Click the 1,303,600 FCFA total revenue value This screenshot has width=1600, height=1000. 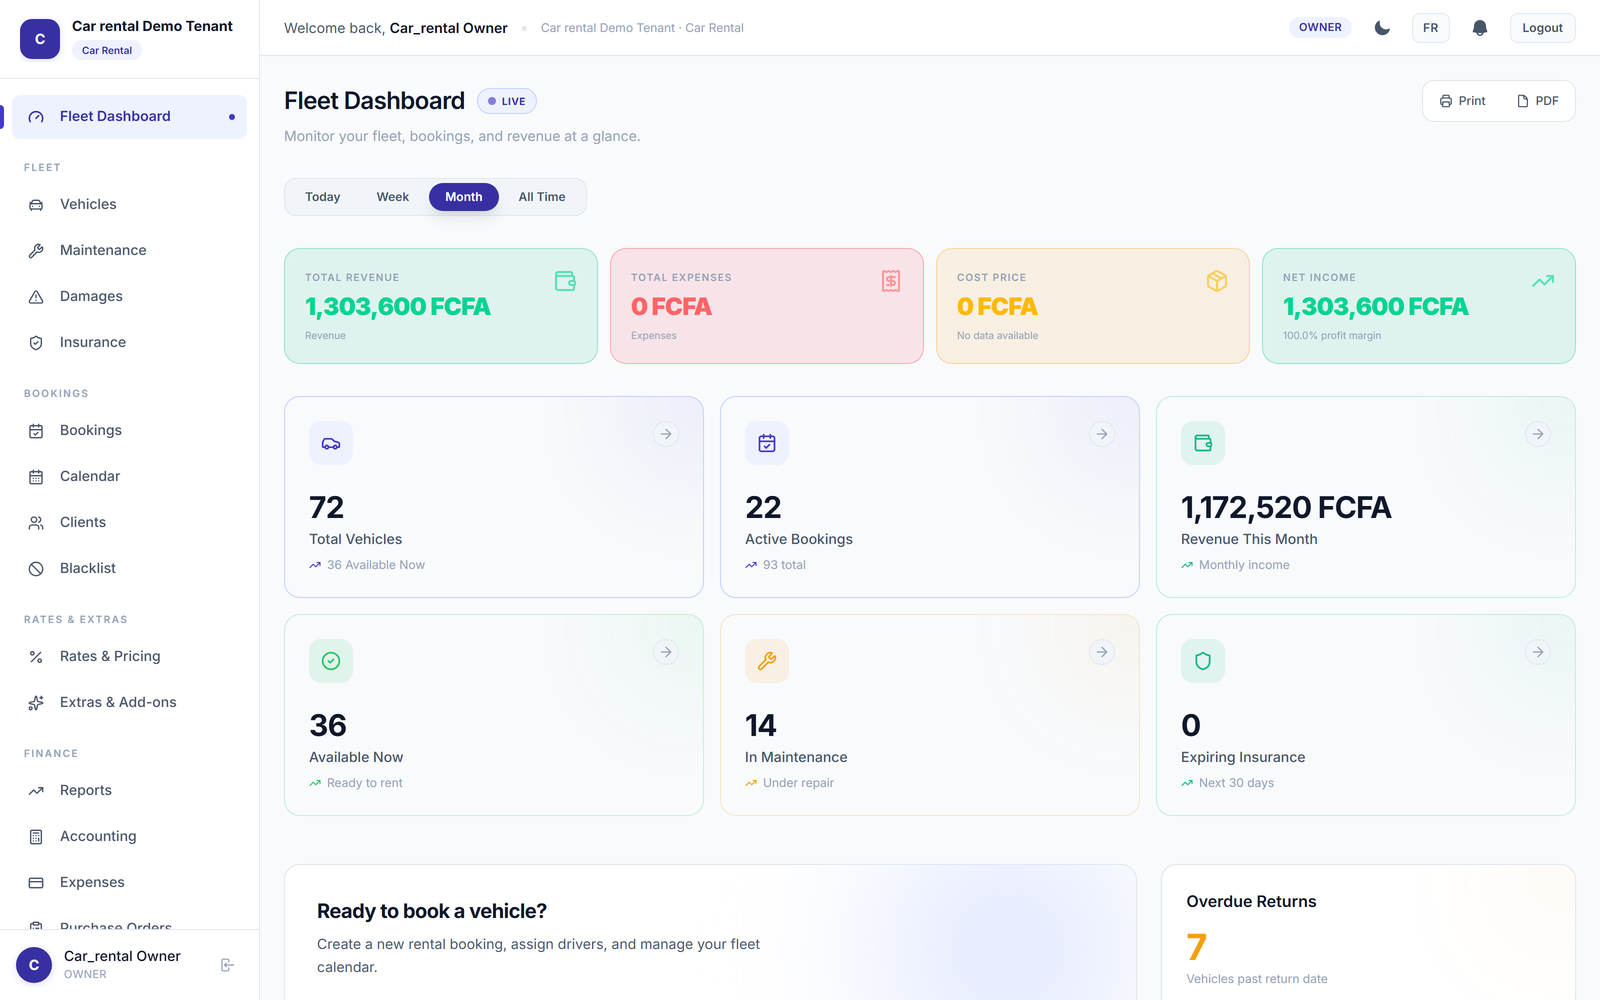click(x=398, y=307)
